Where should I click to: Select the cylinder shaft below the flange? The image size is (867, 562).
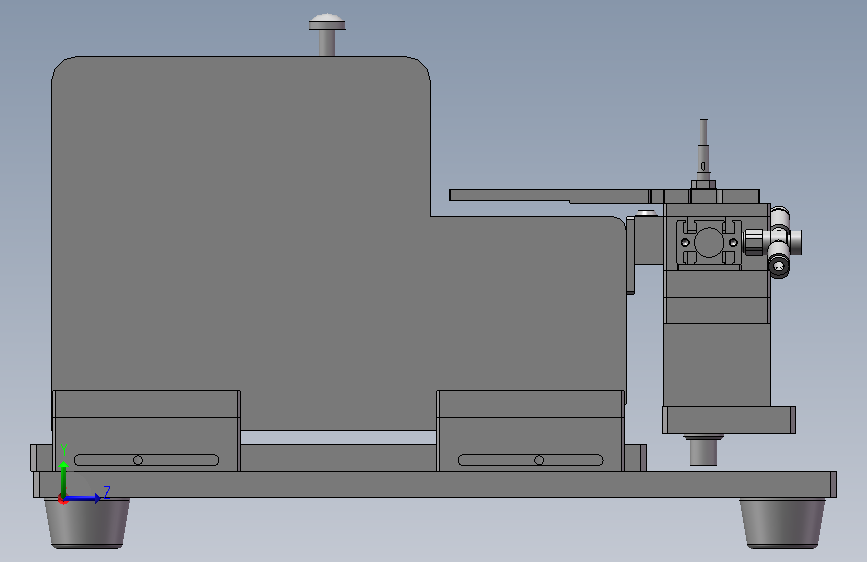[703, 450]
